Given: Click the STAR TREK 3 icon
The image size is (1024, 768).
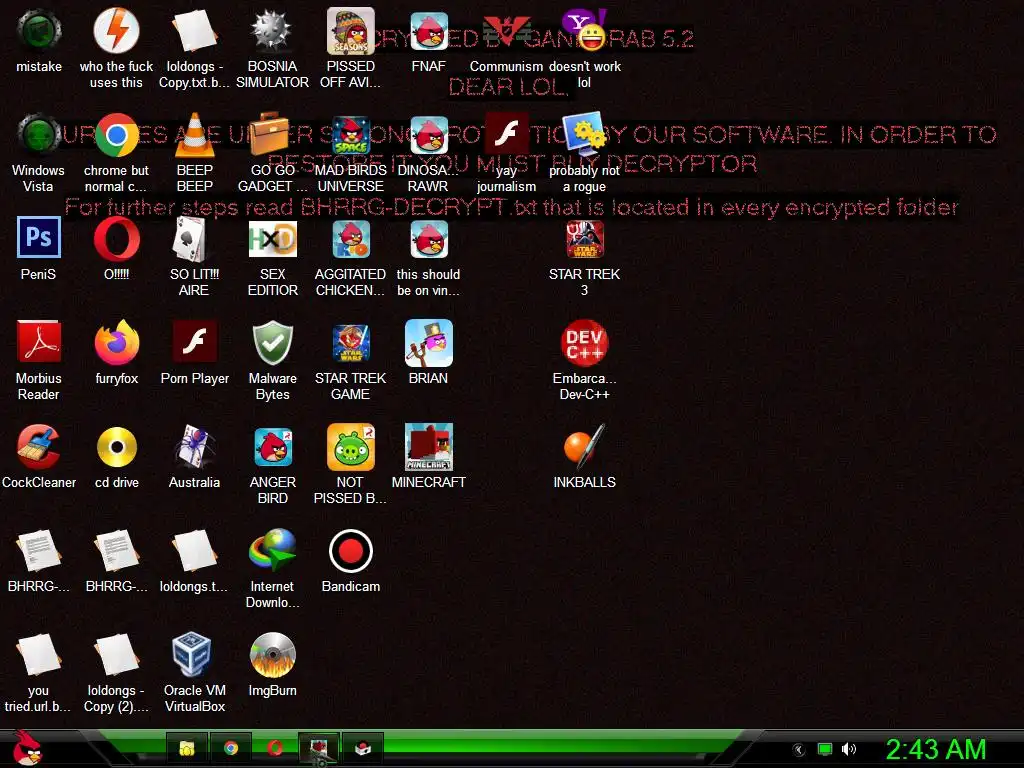Looking at the screenshot, I should [x=584, y=239].
